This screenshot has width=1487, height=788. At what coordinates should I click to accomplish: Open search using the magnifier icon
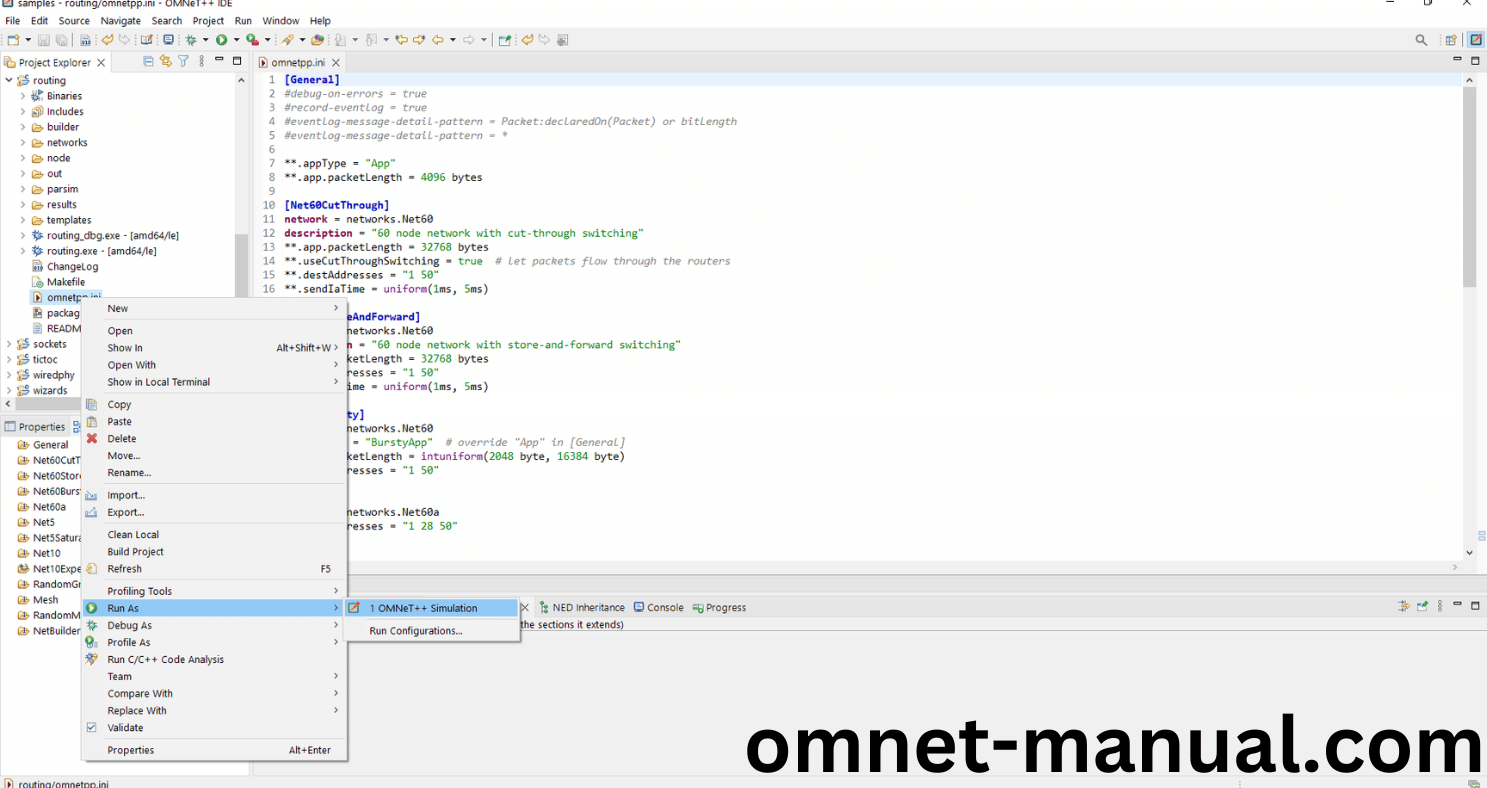[1420, 40]
